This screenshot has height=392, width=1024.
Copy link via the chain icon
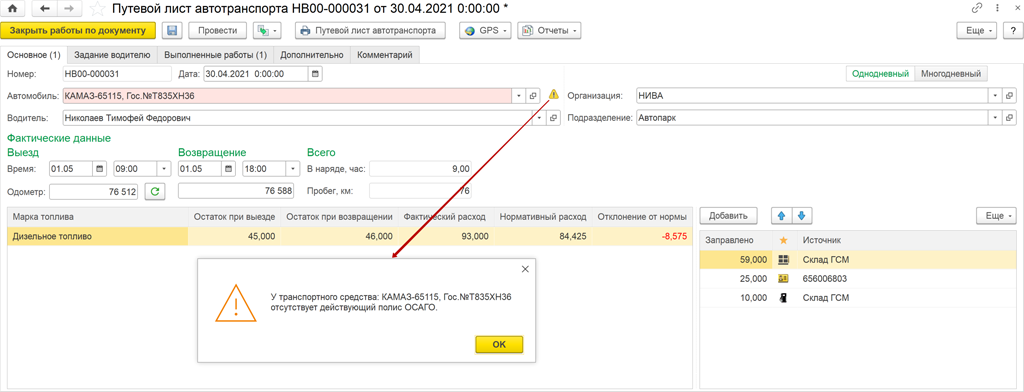pyautogui.click(x=977, y=8)
